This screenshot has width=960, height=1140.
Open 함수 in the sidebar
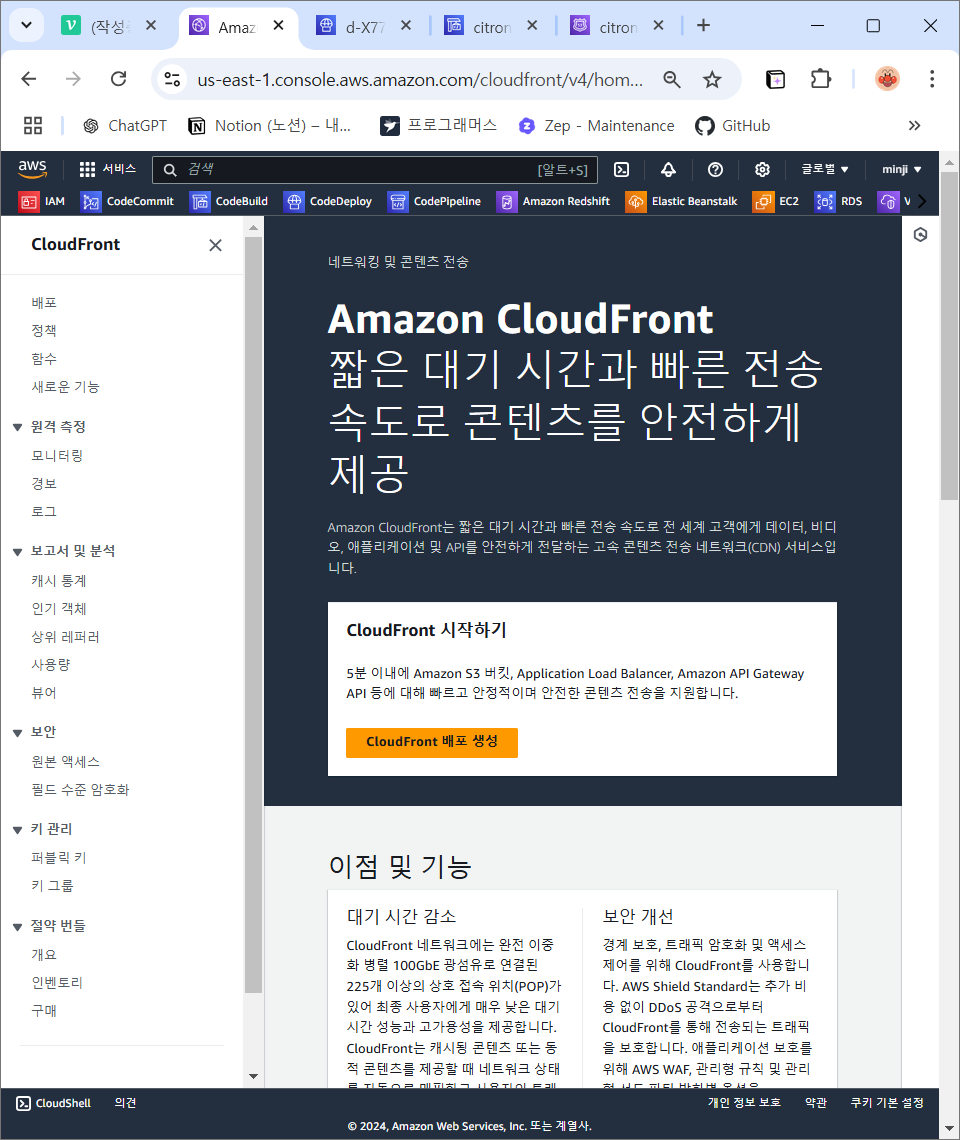[x=44, y=359]
